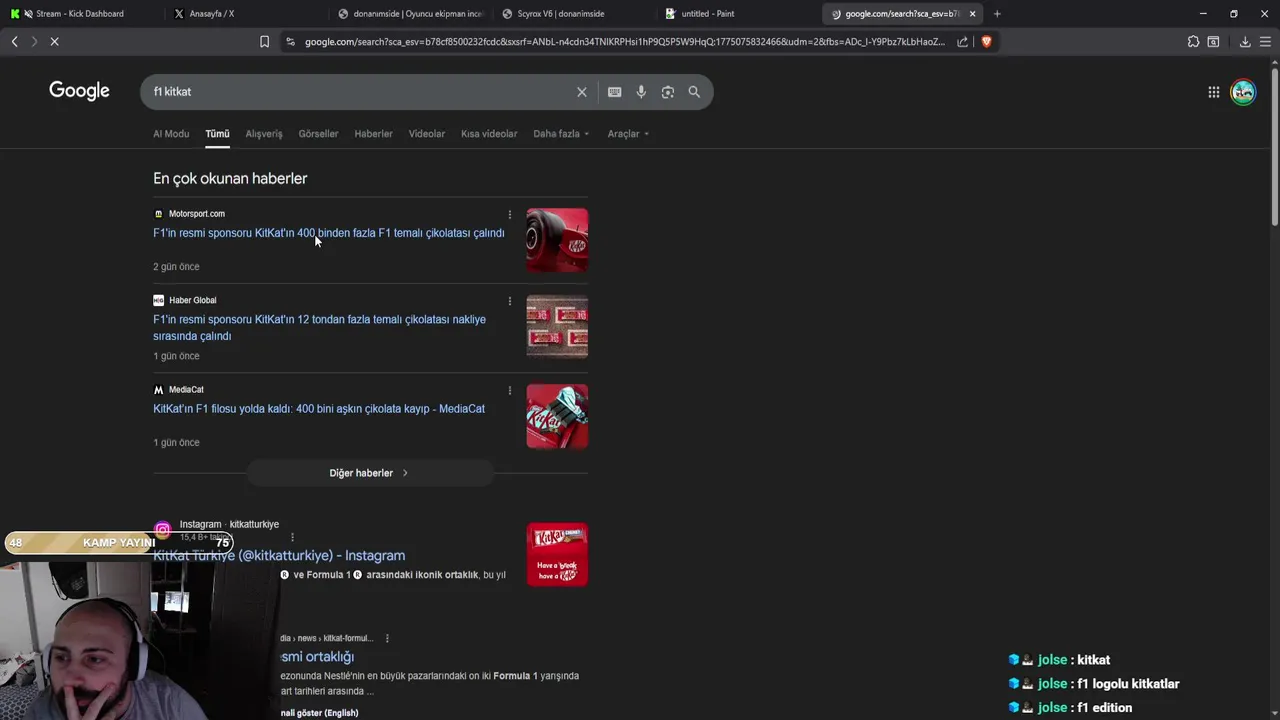Open the browser extensions puzzle icon
Screen dimensions: 1280x720
1193,42
